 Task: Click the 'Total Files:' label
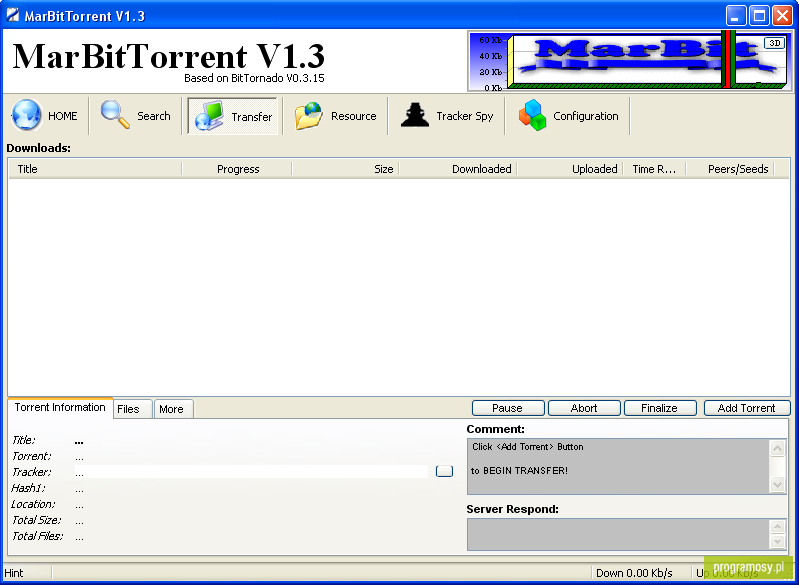(x=37, y=536)
